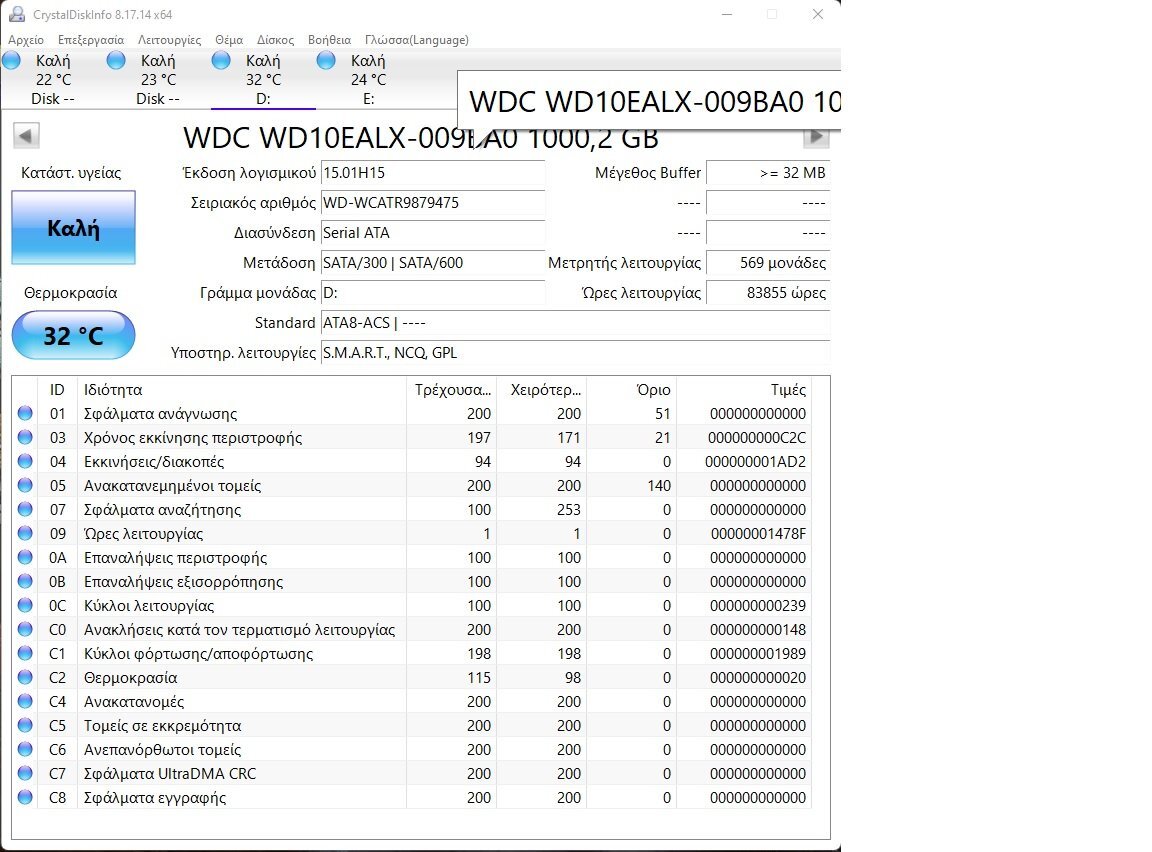Screen dimensions: 1152x852
Task: Open the Βοήθεια menu
Action: (329, 40)
